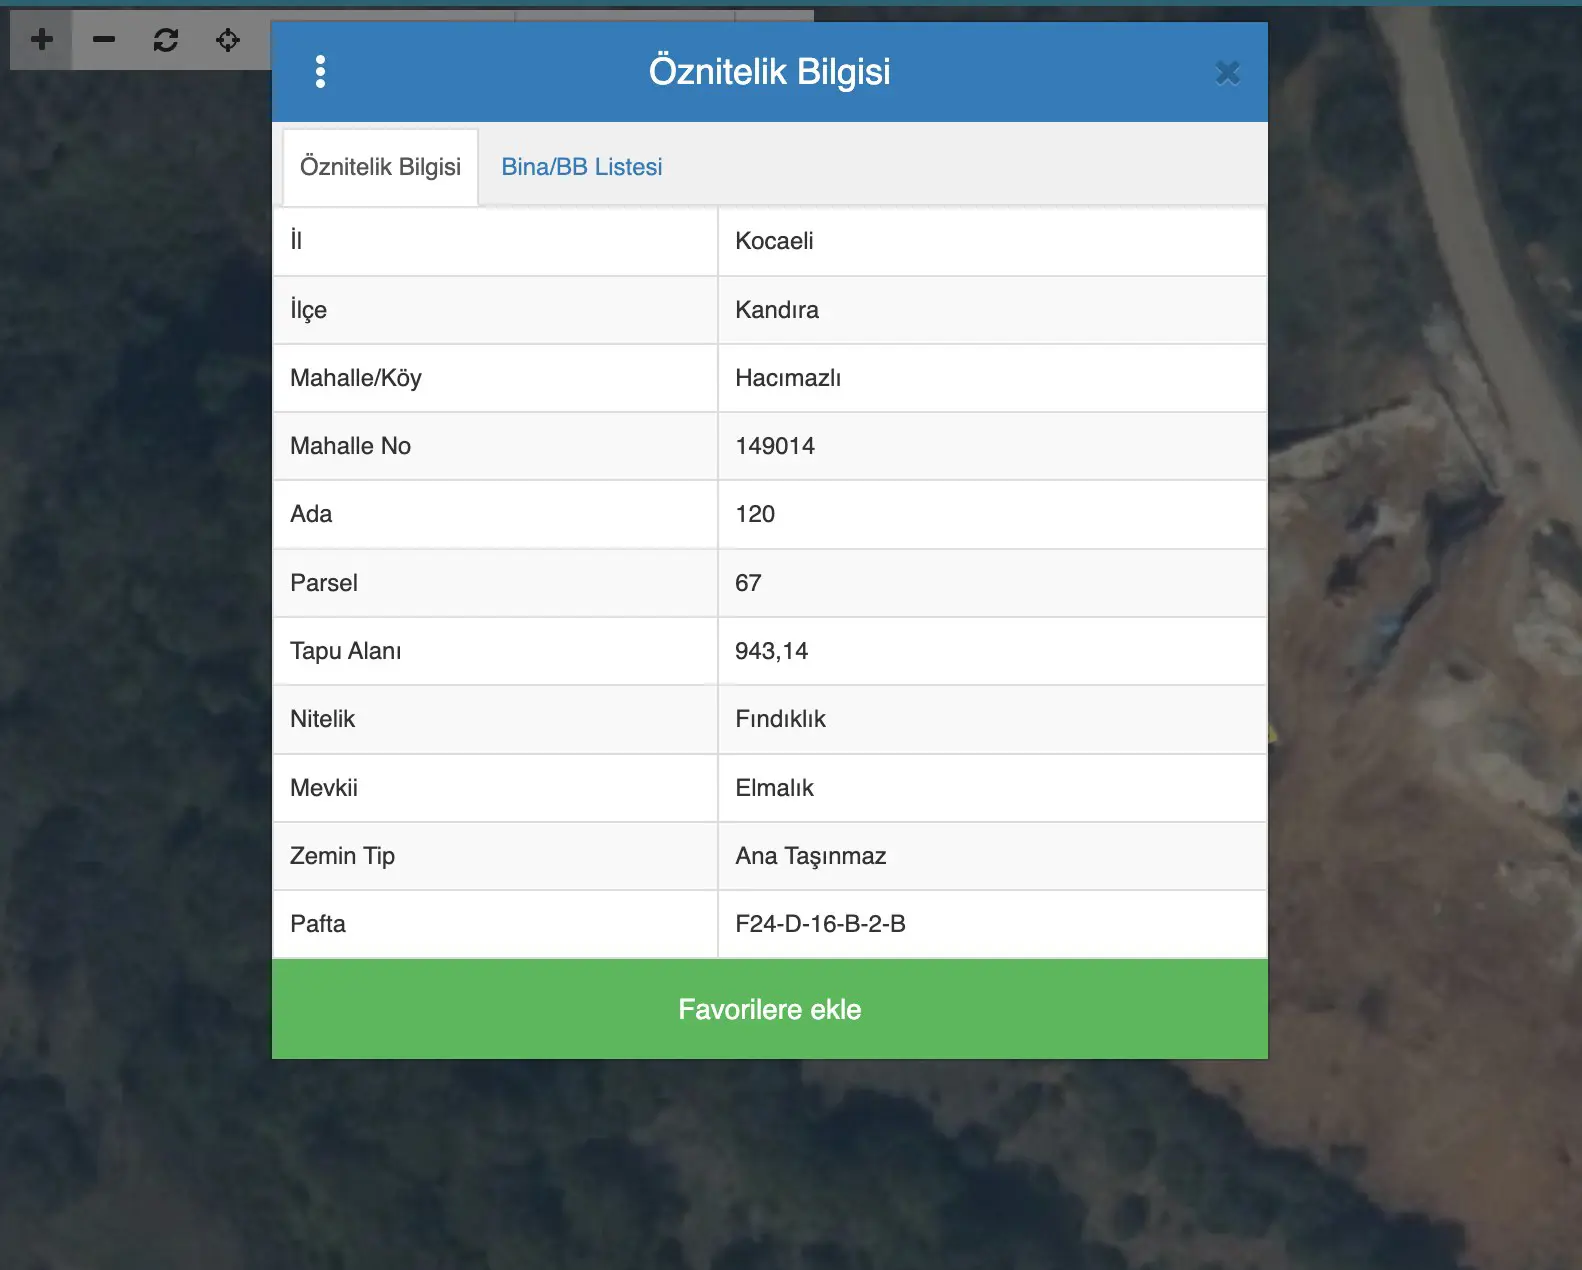Click the Tapu Alanı label
This screenshot has height=1270, width=1582.
click(x=346, y=651)
